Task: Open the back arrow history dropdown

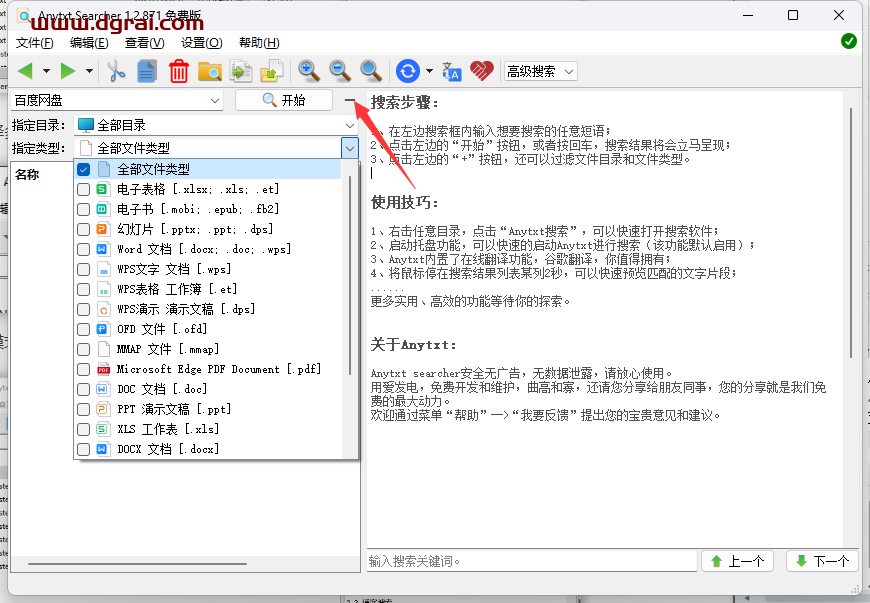Action: tap(47, 71)
